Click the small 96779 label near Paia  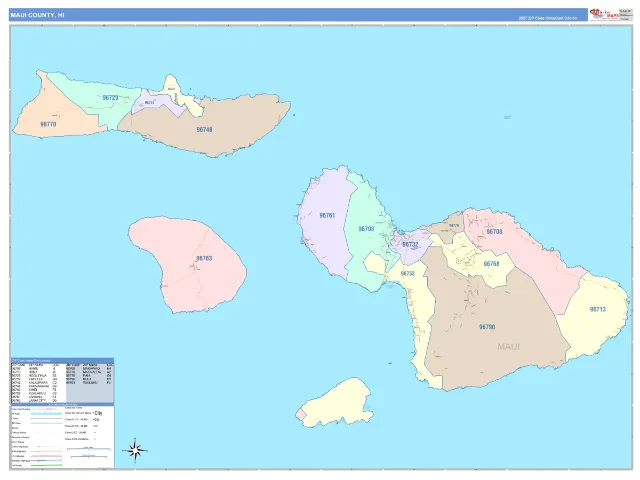point(454,225)
